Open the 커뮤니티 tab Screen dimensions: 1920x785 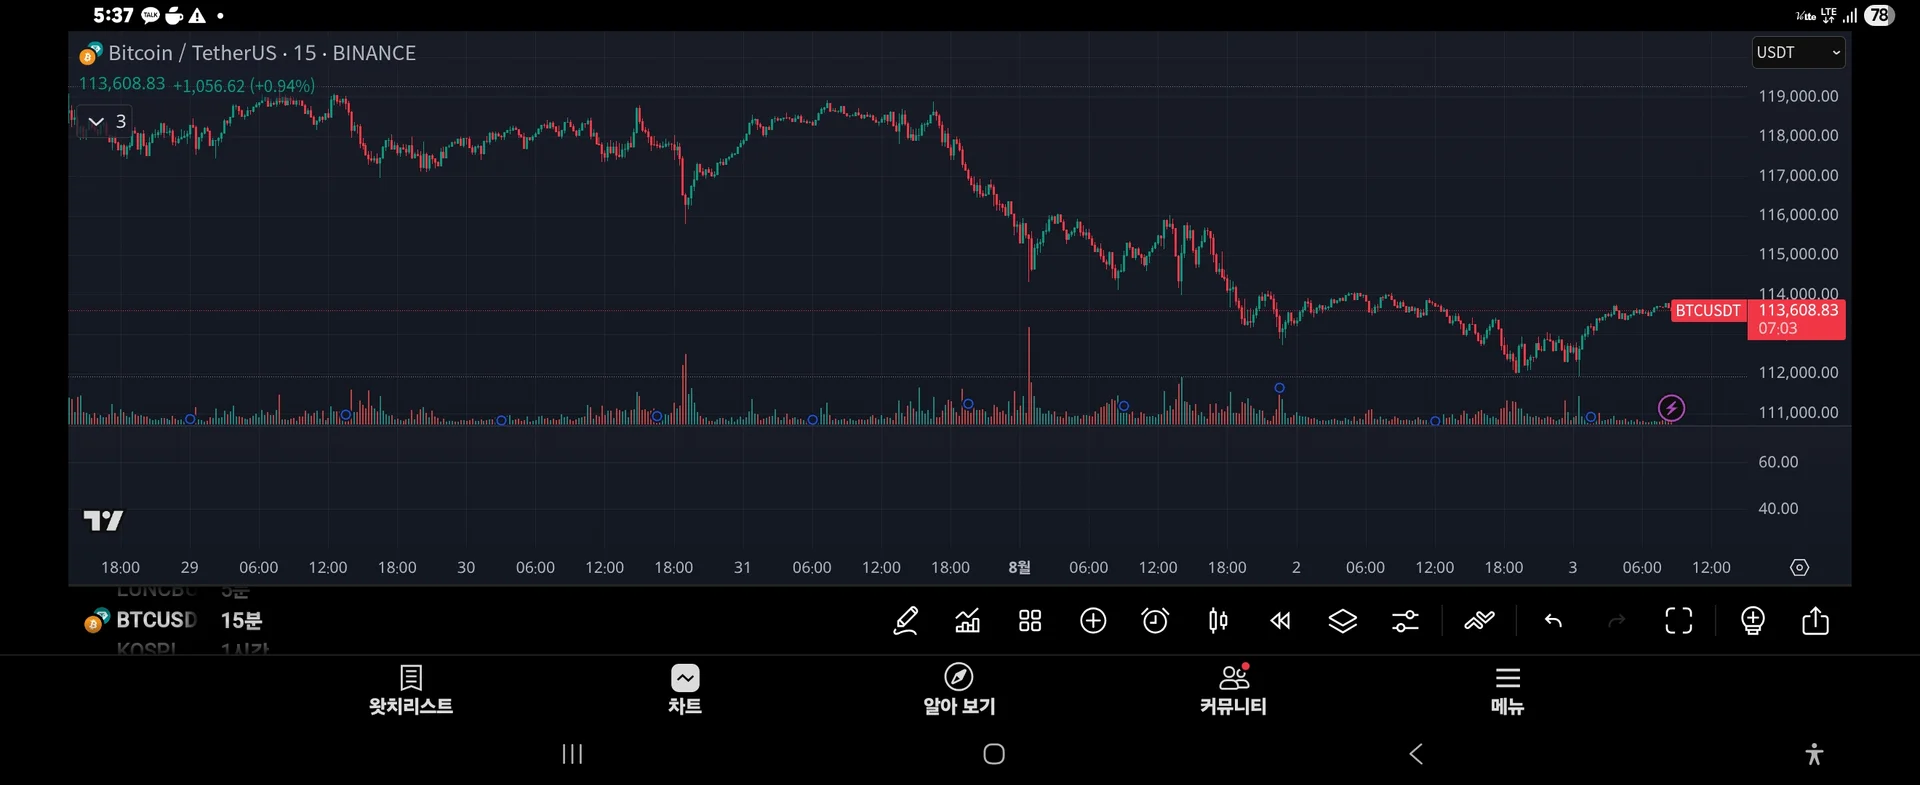point(1233,690)
